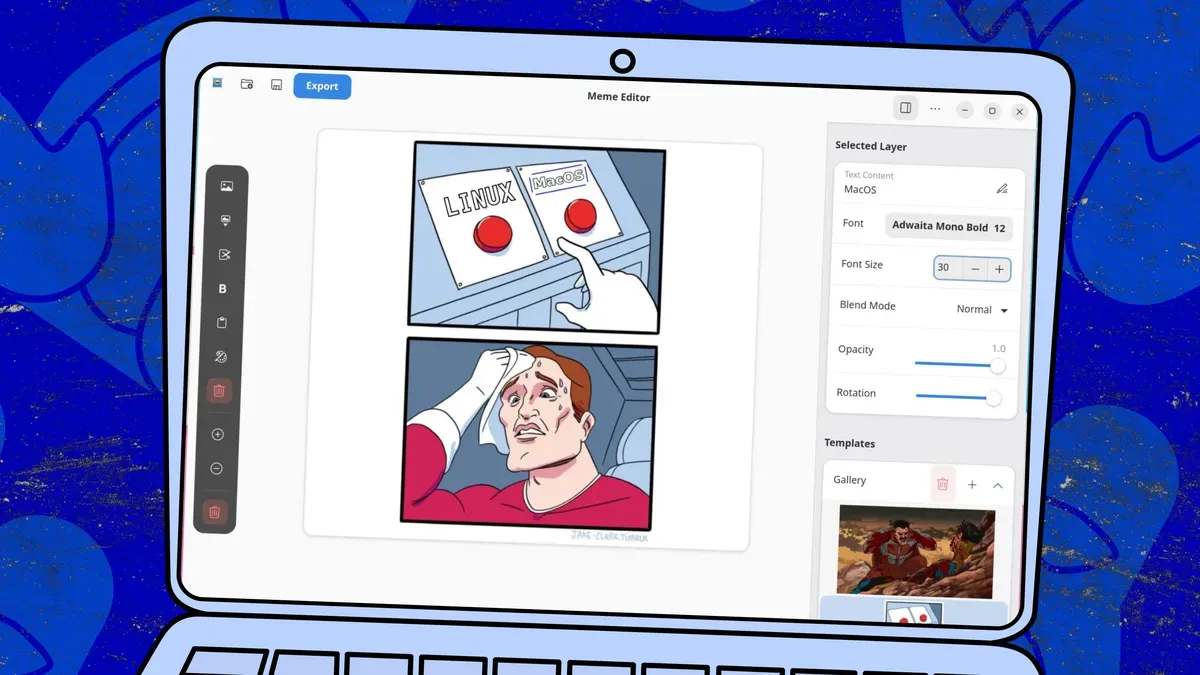
Task: Open the window menu with three dots
Action: pyautogui.click(x=935, y=108)
